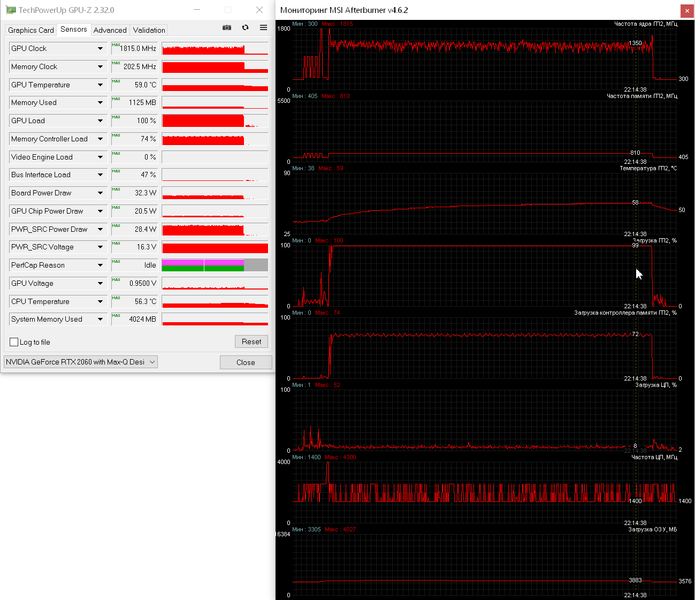Screen dimensions: 695x600
Task: Open the Bus Interface Load dropdown
Action: click(x=100, y=175)
